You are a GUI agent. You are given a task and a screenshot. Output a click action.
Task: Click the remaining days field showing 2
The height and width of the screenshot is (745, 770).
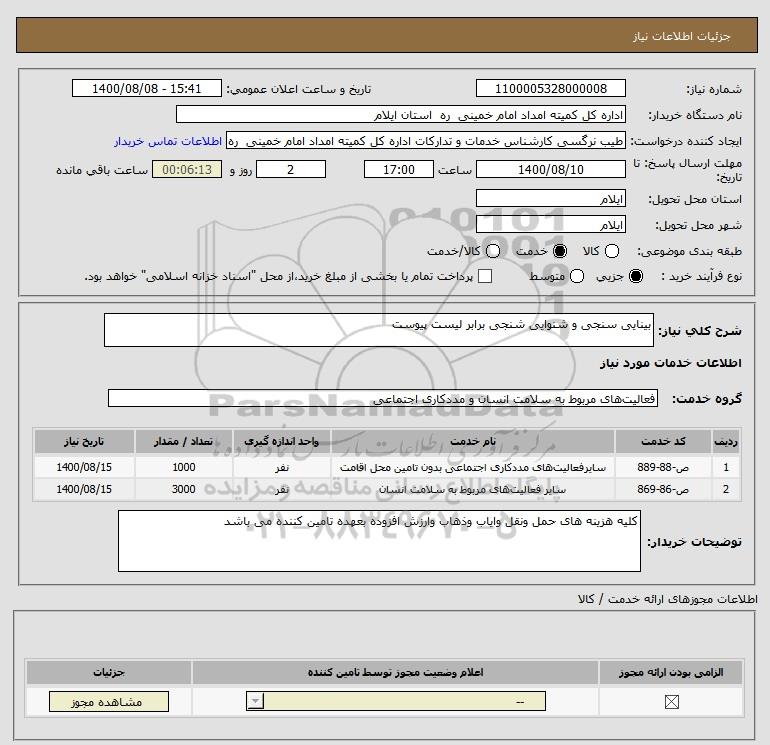pos(291,169)
